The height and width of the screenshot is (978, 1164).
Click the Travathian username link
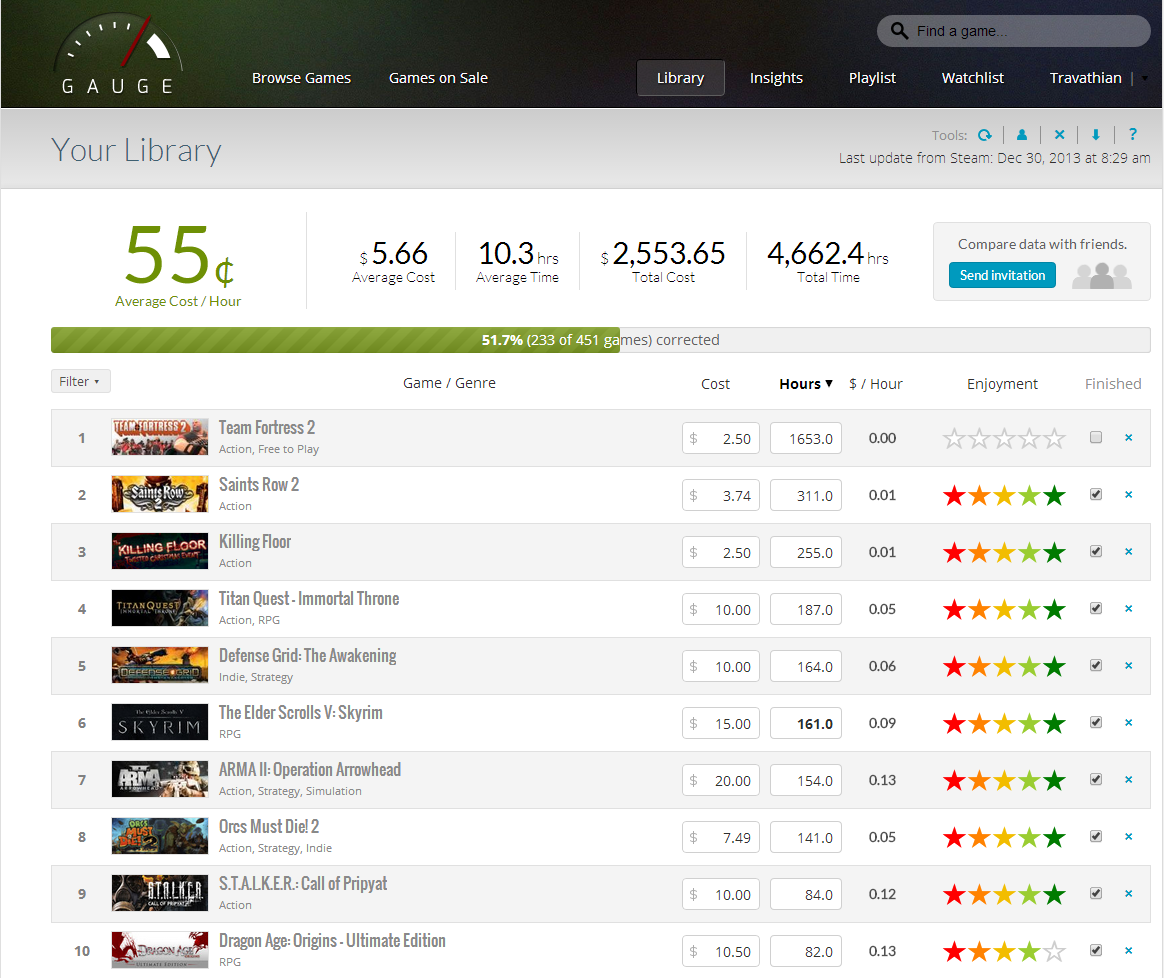coord(1085,78)
